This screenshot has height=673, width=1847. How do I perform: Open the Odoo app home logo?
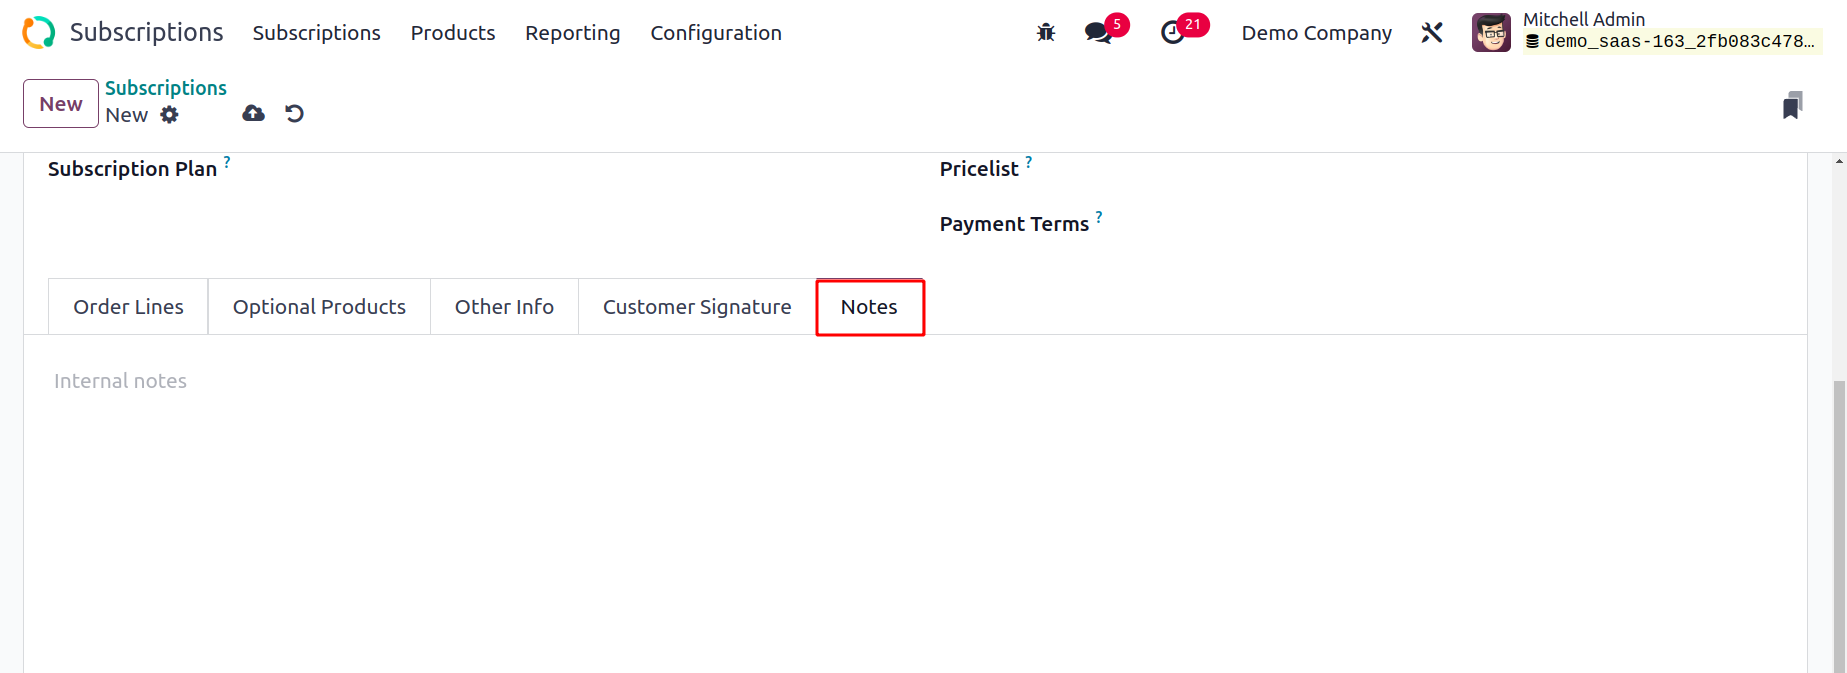pos(39,32)
